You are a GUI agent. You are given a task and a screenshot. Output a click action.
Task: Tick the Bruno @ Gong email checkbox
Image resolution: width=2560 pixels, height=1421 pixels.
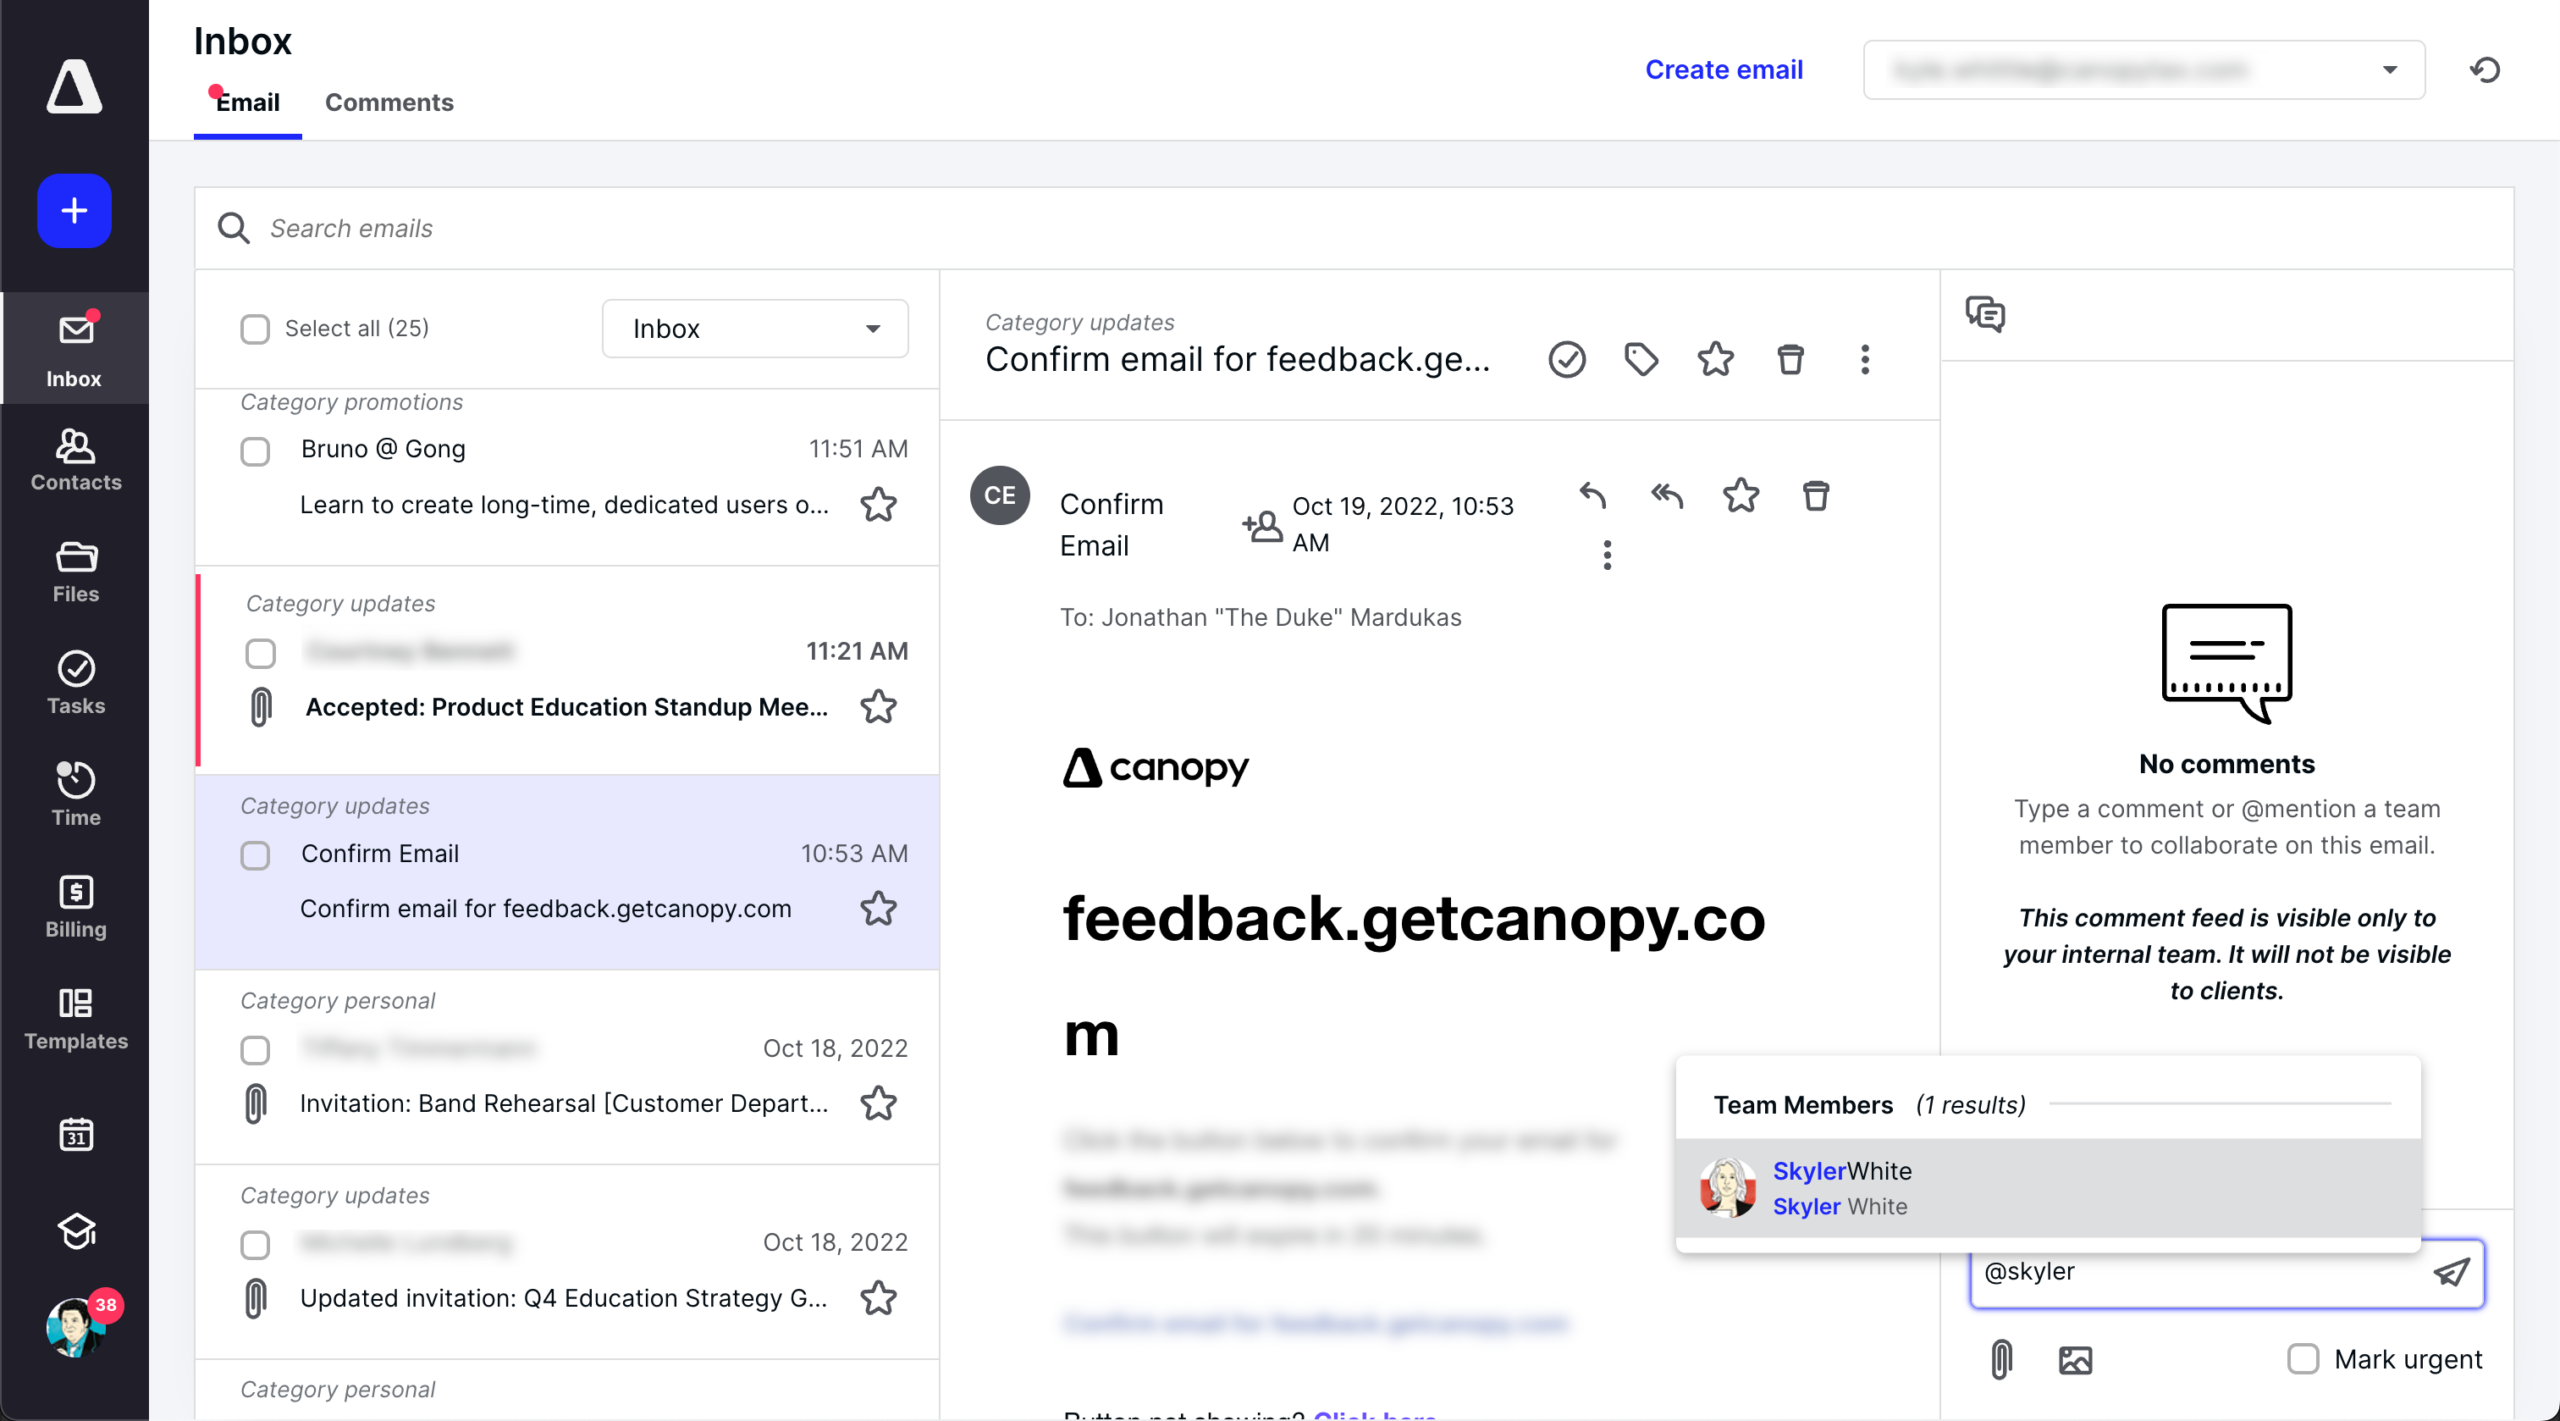[255, 451]
